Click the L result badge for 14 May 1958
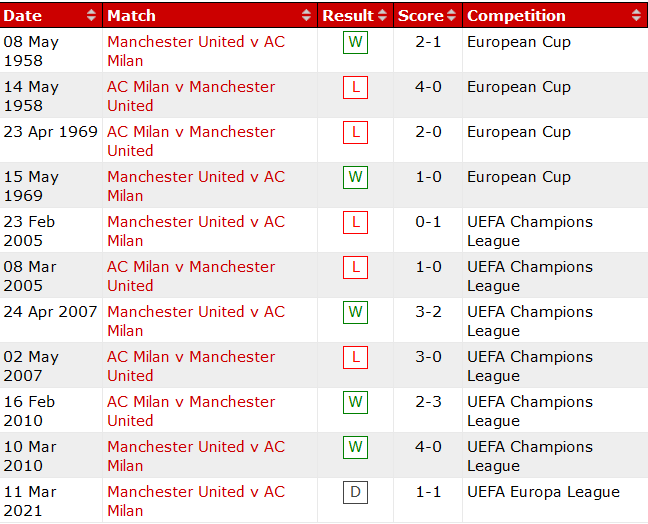 [x=355, y=87]
